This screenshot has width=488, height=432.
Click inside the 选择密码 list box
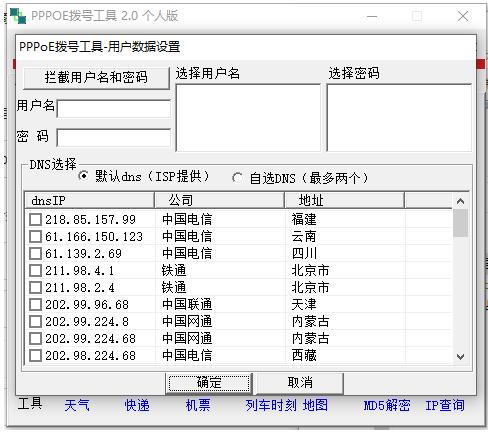(x=399, y=118)
